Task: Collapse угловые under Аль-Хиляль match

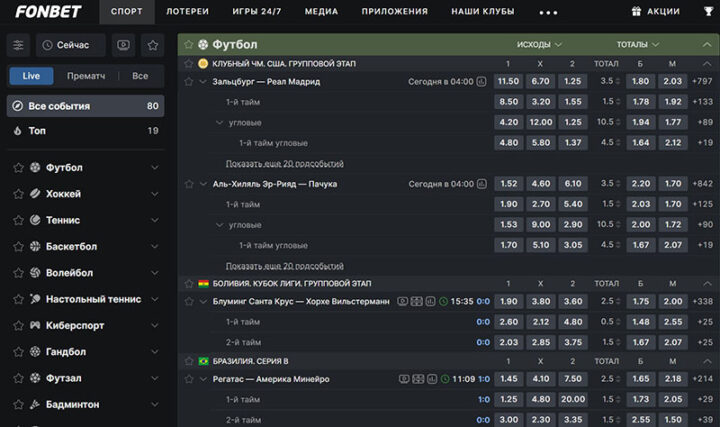Action: (x=219, y=225)
